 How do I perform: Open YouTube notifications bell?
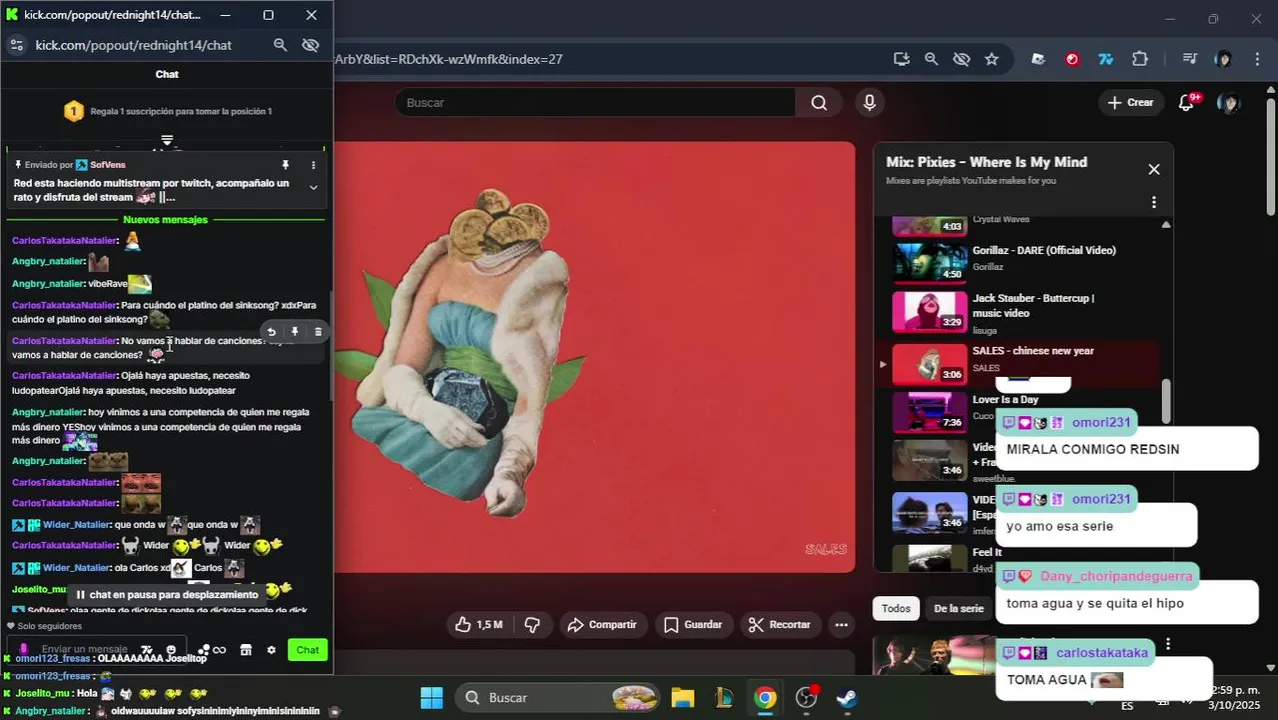pyautogui.click(x=1187, y=102)
